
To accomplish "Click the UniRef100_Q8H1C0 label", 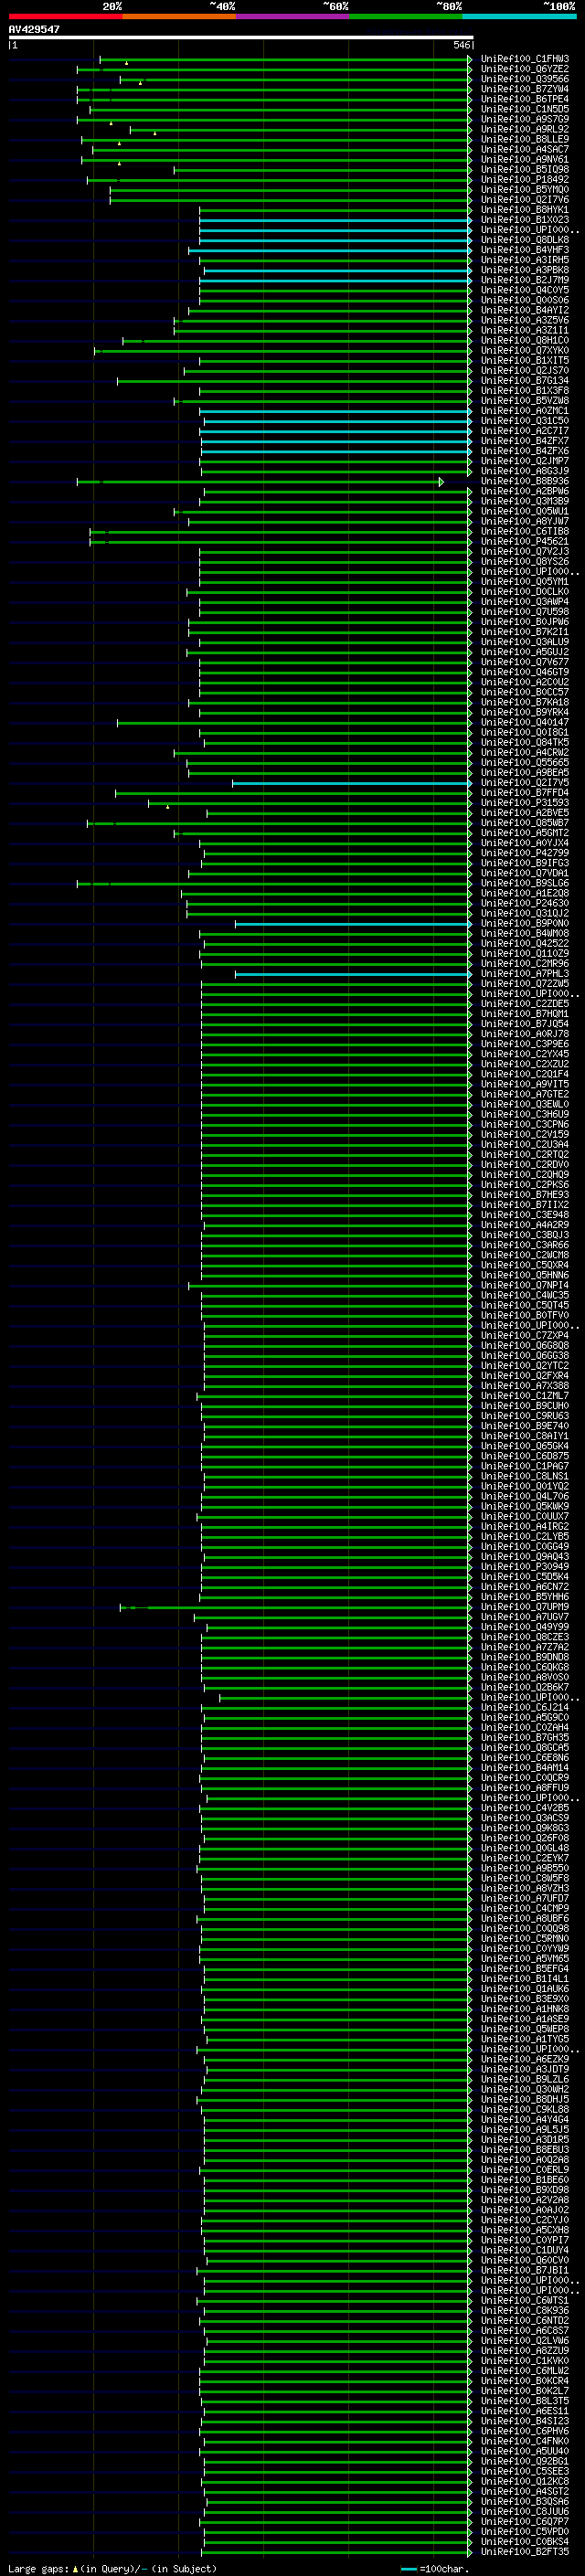I will pos(525,340).
